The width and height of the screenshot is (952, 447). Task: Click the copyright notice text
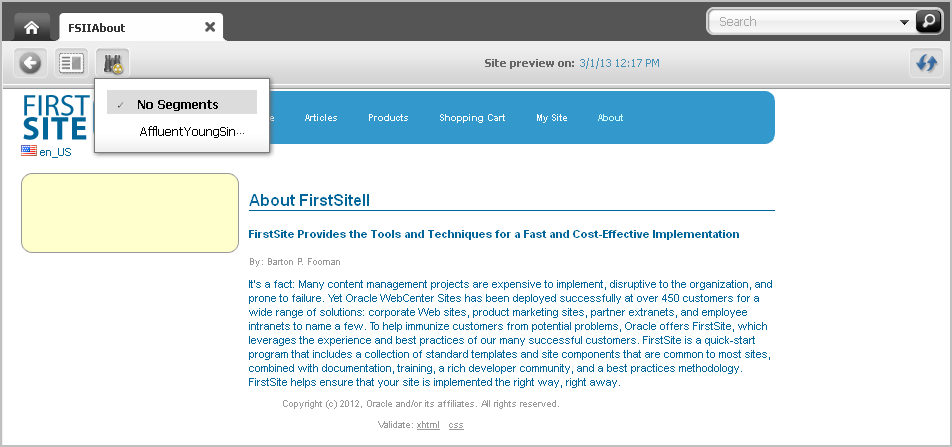click(421, 404)
